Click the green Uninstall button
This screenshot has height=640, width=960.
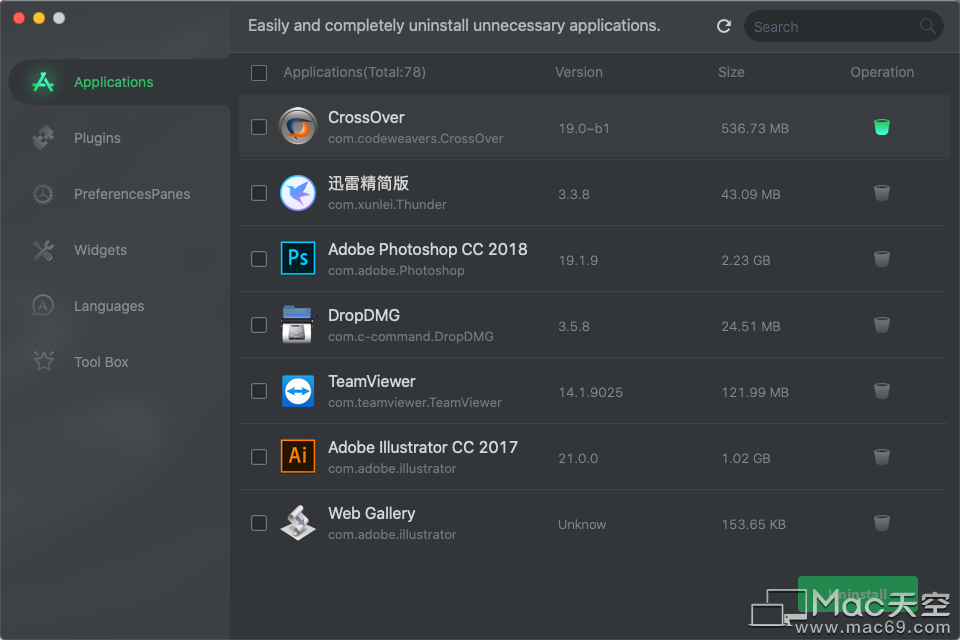click(857, 593)
